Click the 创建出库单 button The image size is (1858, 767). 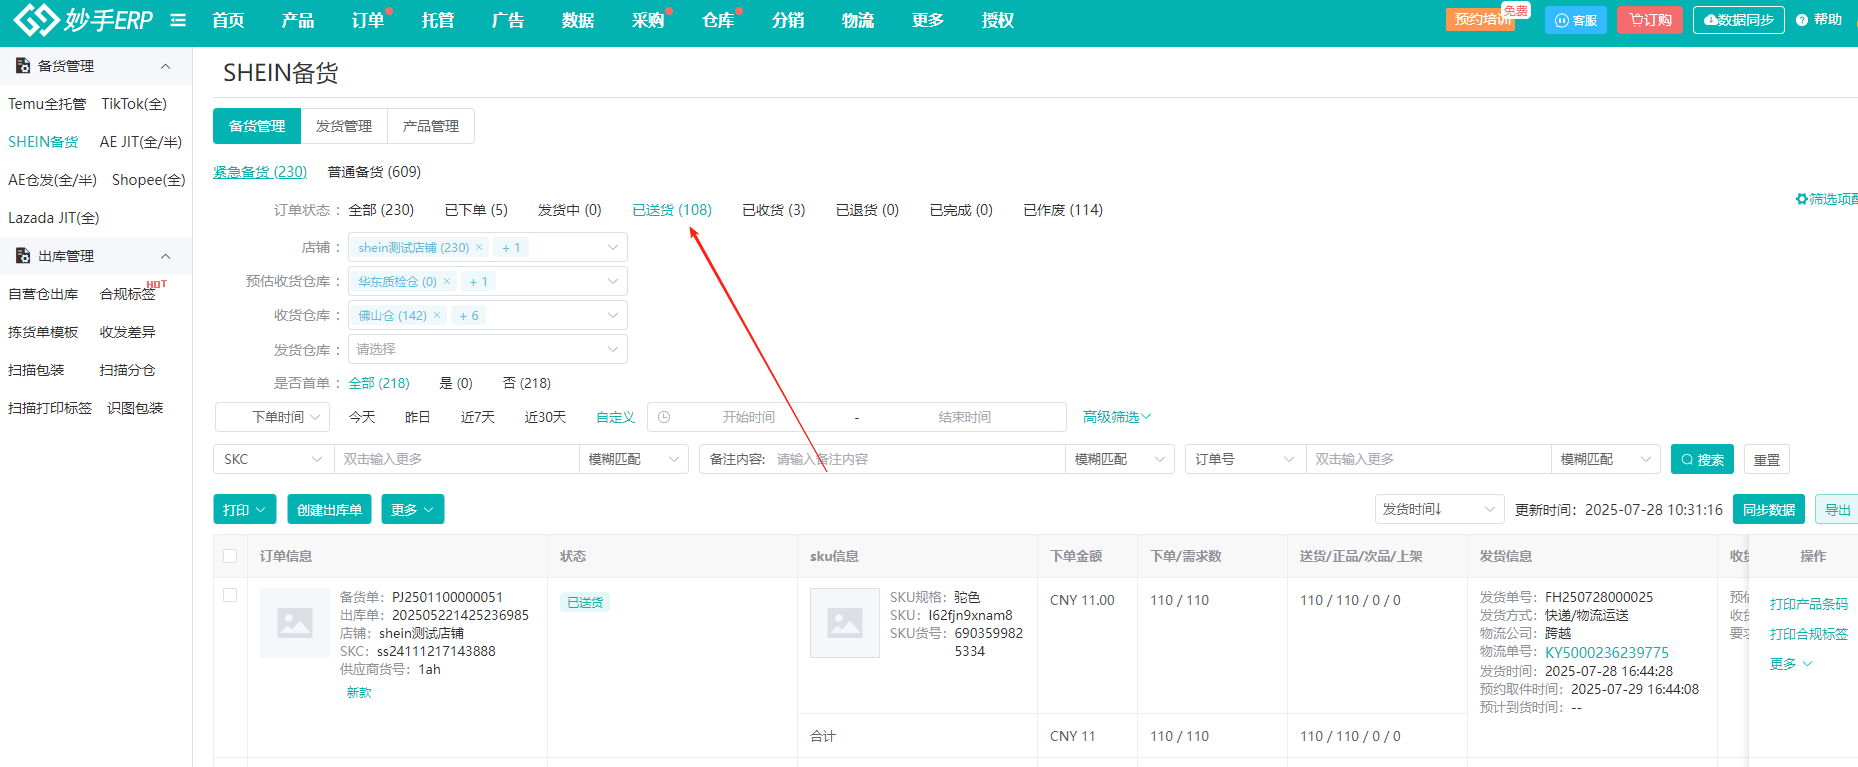[x=329, y=509]
